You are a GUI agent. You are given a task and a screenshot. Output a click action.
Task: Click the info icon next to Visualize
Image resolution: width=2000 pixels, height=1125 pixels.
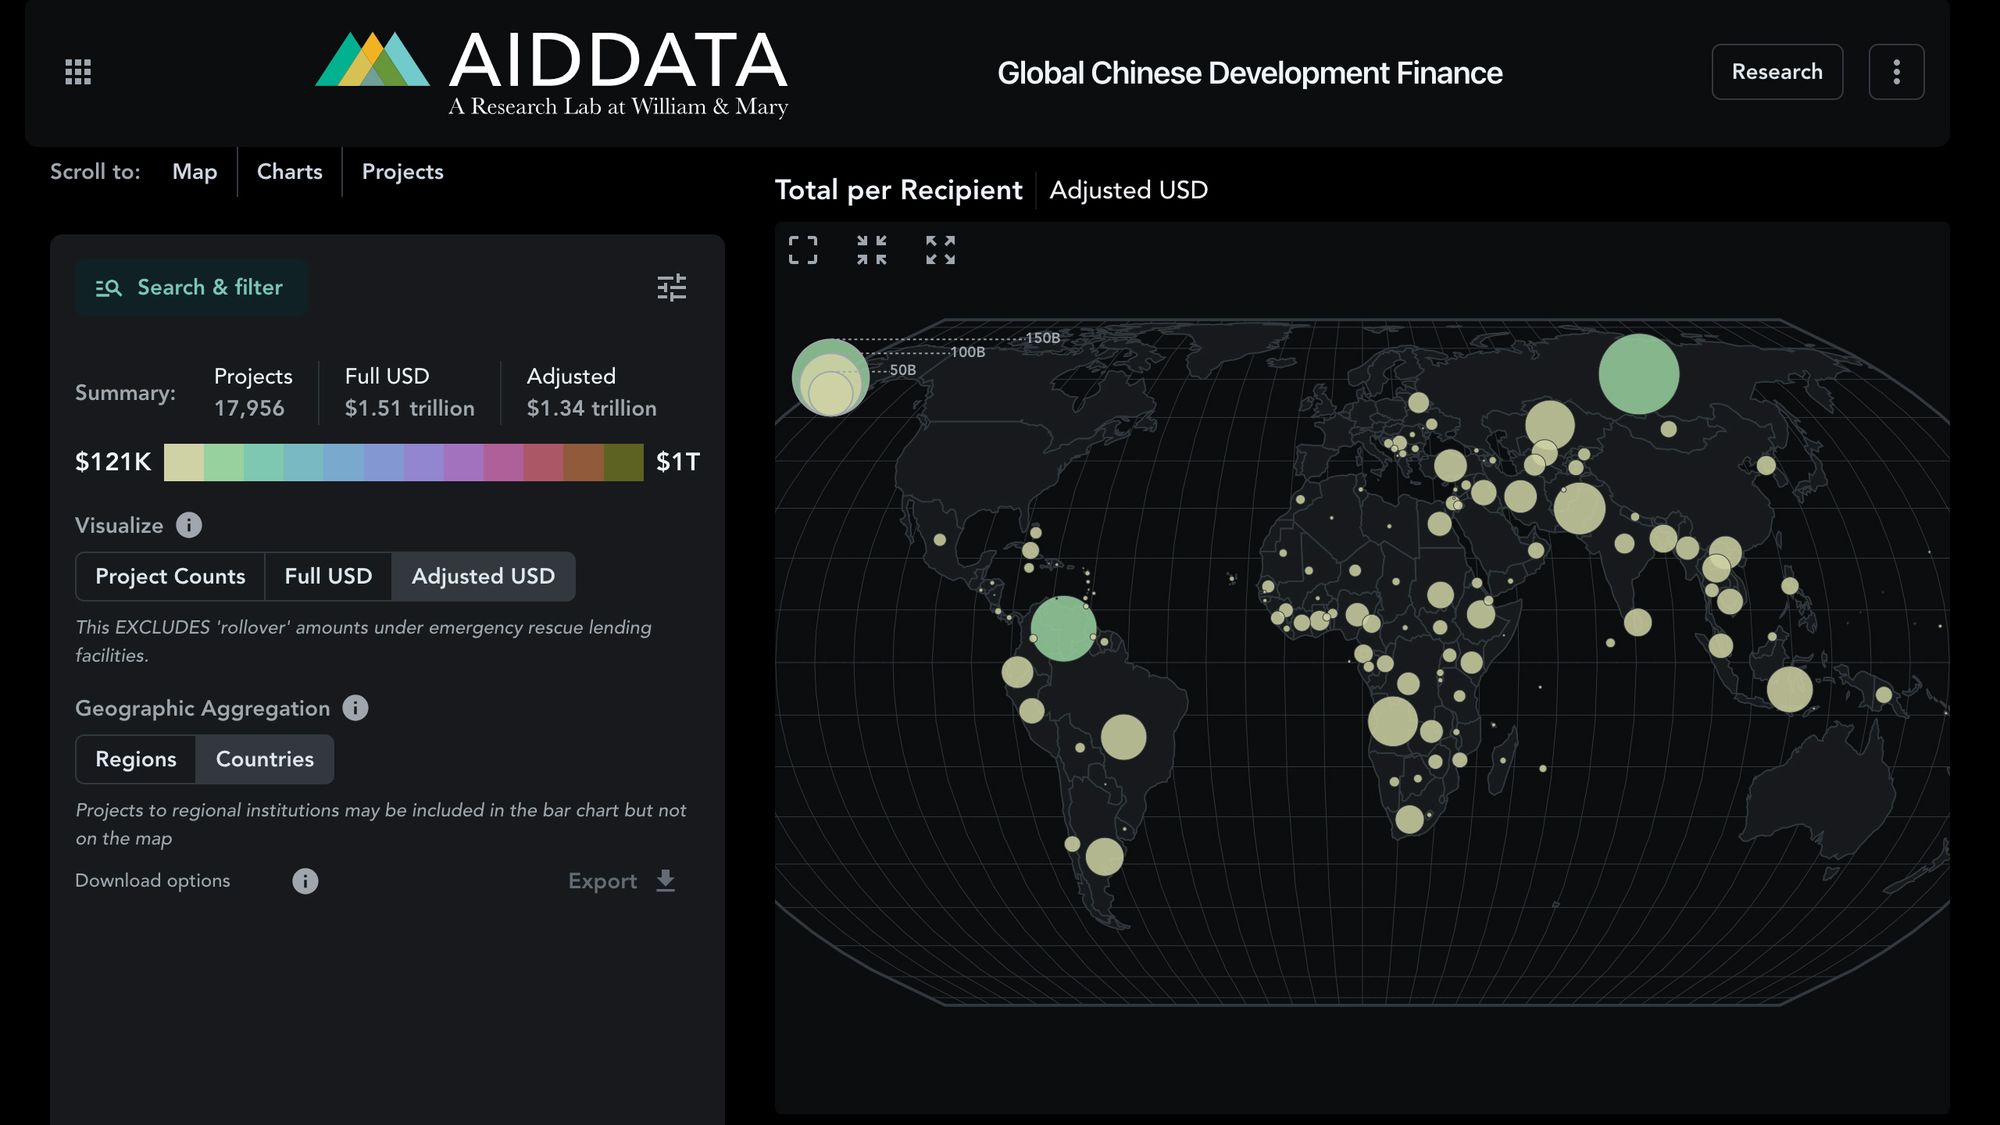pos(189,525)
